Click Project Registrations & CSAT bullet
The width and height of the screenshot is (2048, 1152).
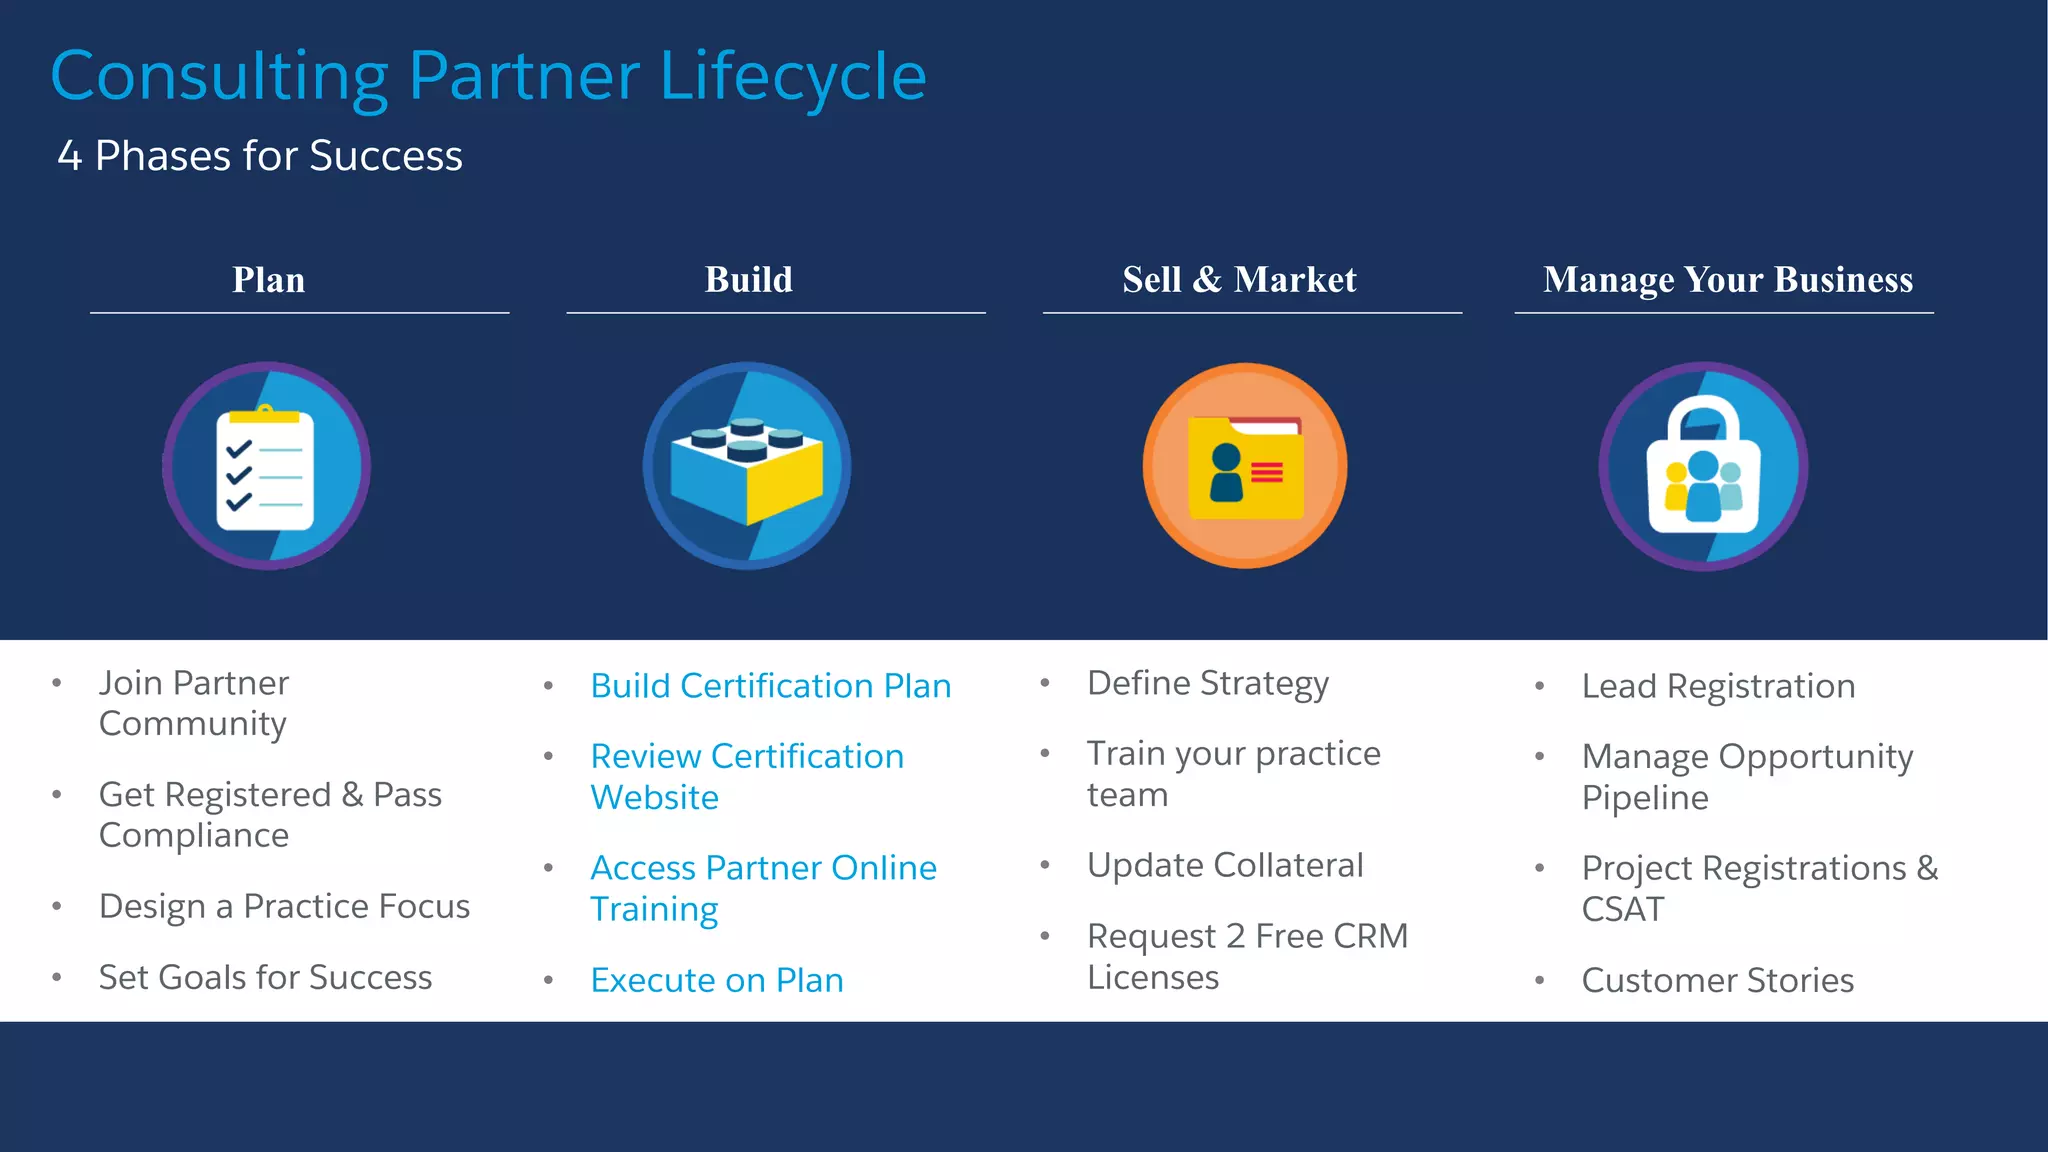[1760, 889]
